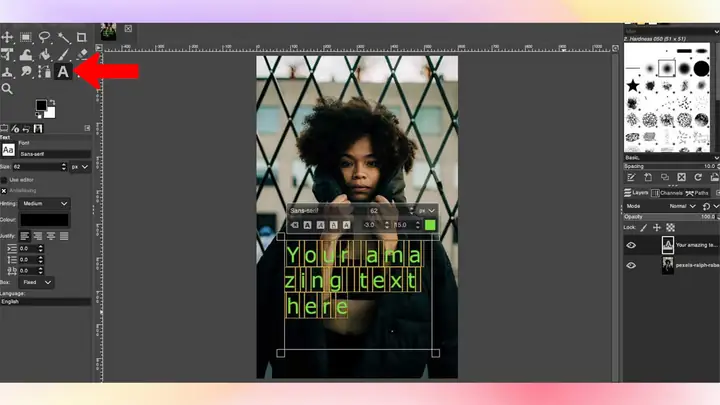
Task: Hide the 'Your amazing text' layer
Action: [x=631, y=245]
